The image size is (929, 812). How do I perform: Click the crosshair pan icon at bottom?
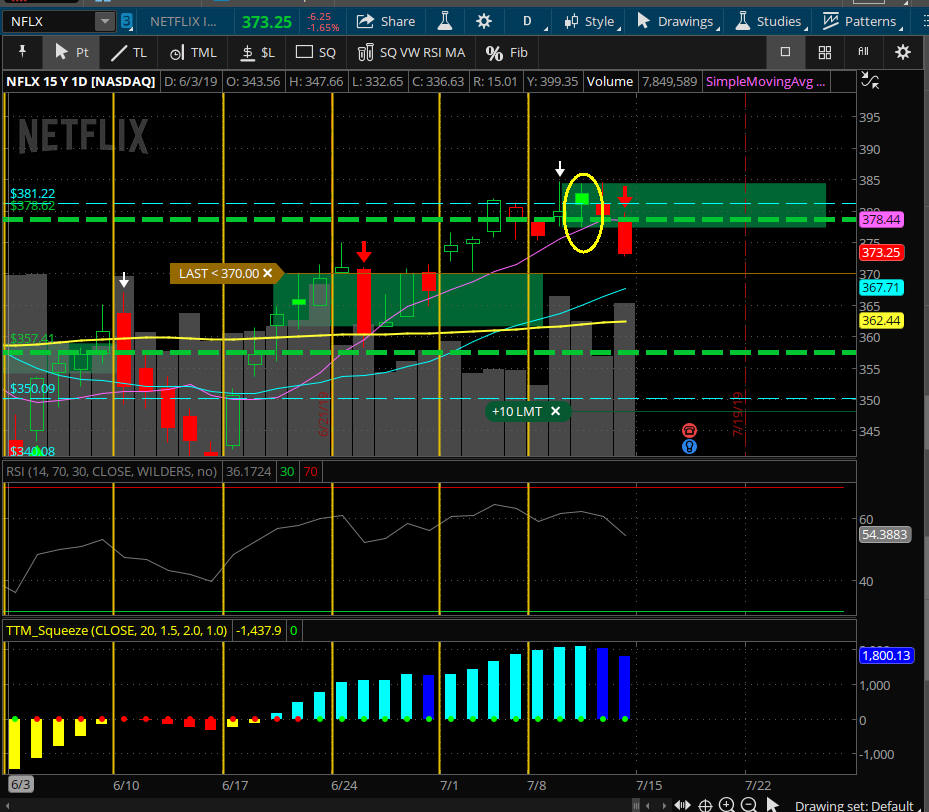[x=705, y=805]
